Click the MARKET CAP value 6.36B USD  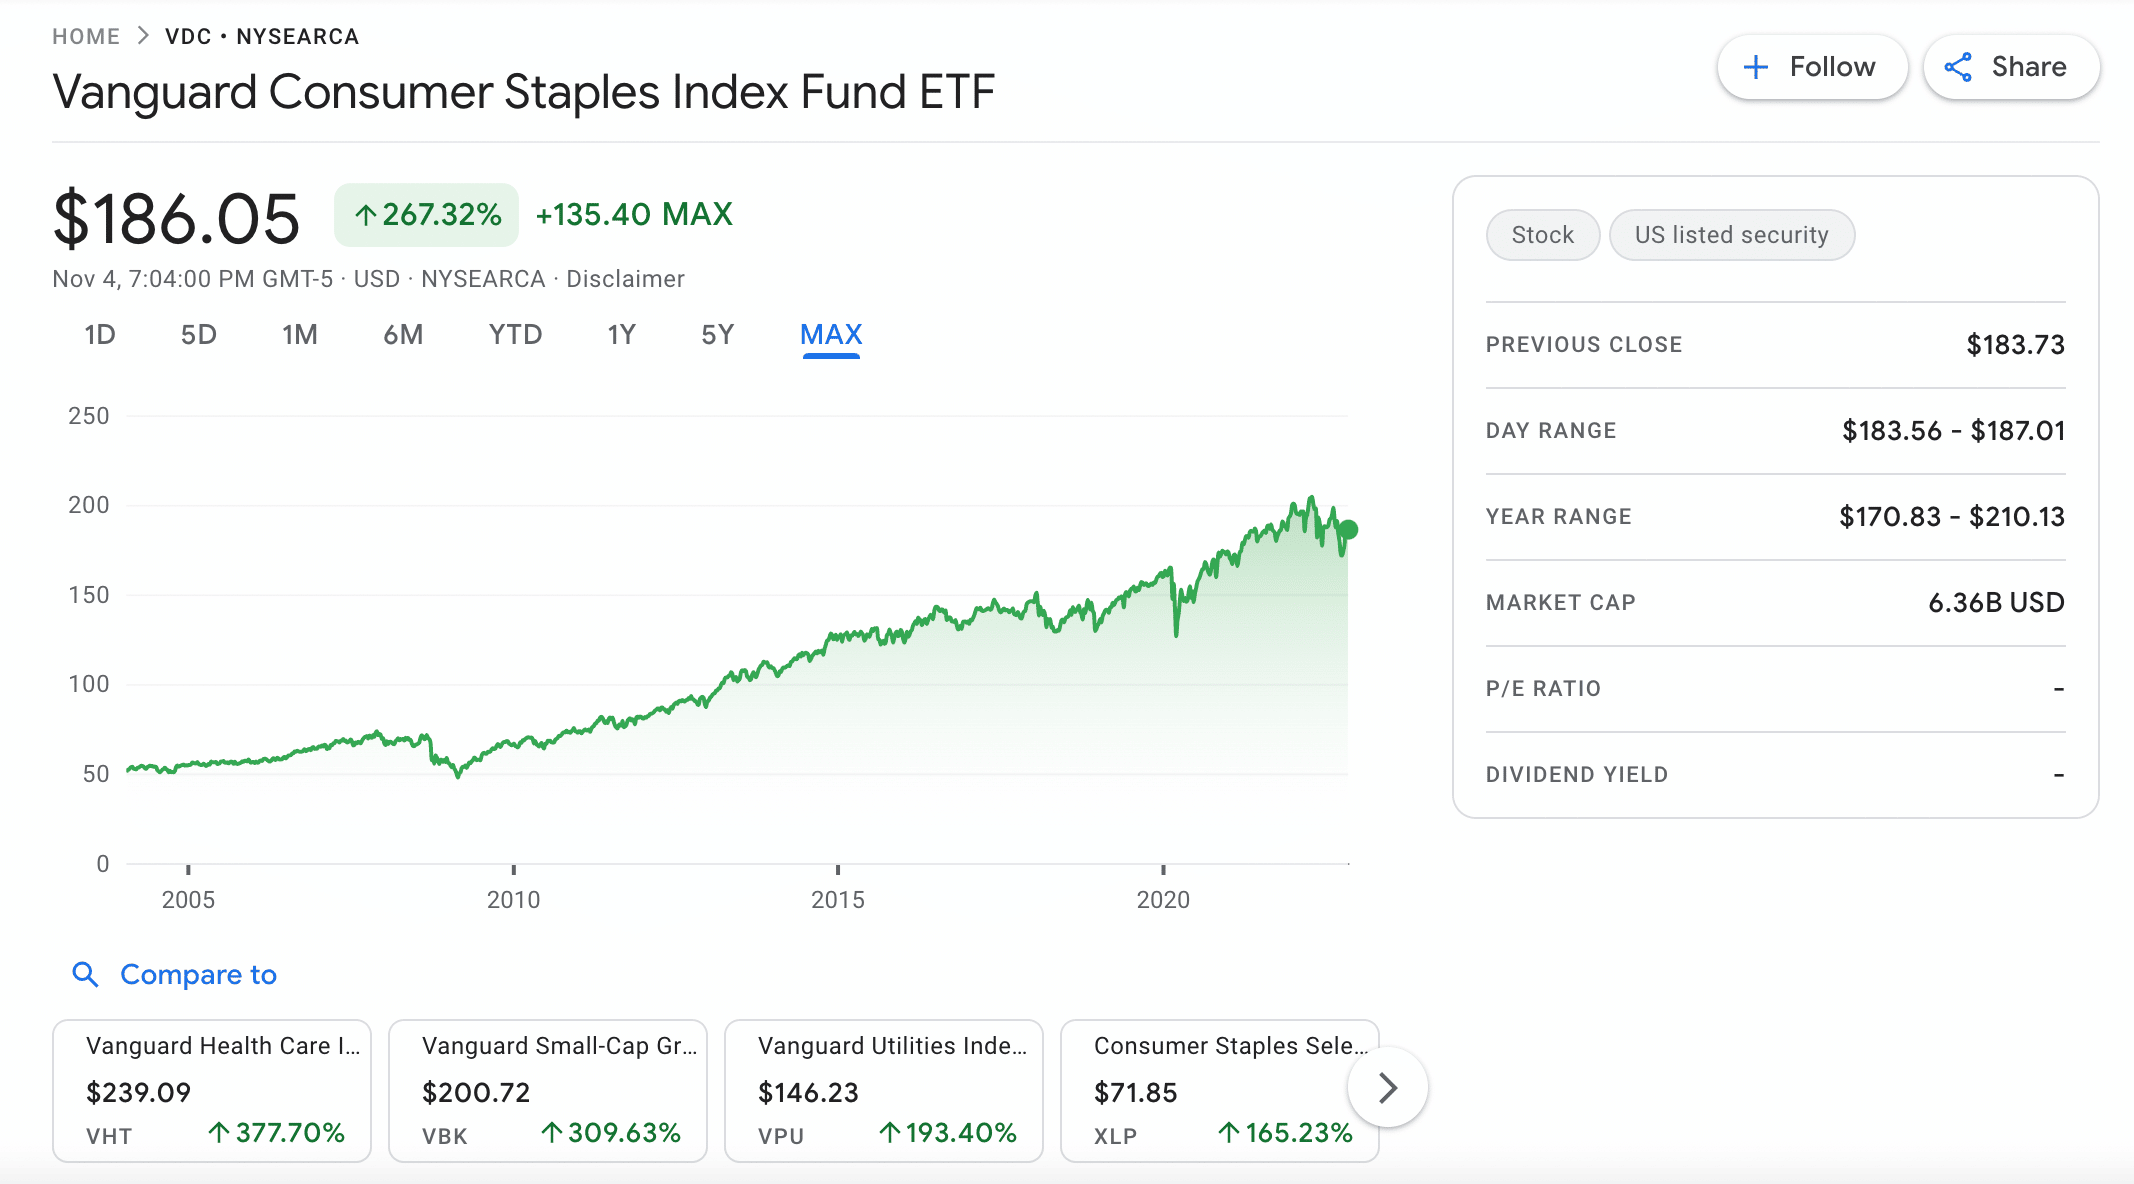coord(1996,603)
